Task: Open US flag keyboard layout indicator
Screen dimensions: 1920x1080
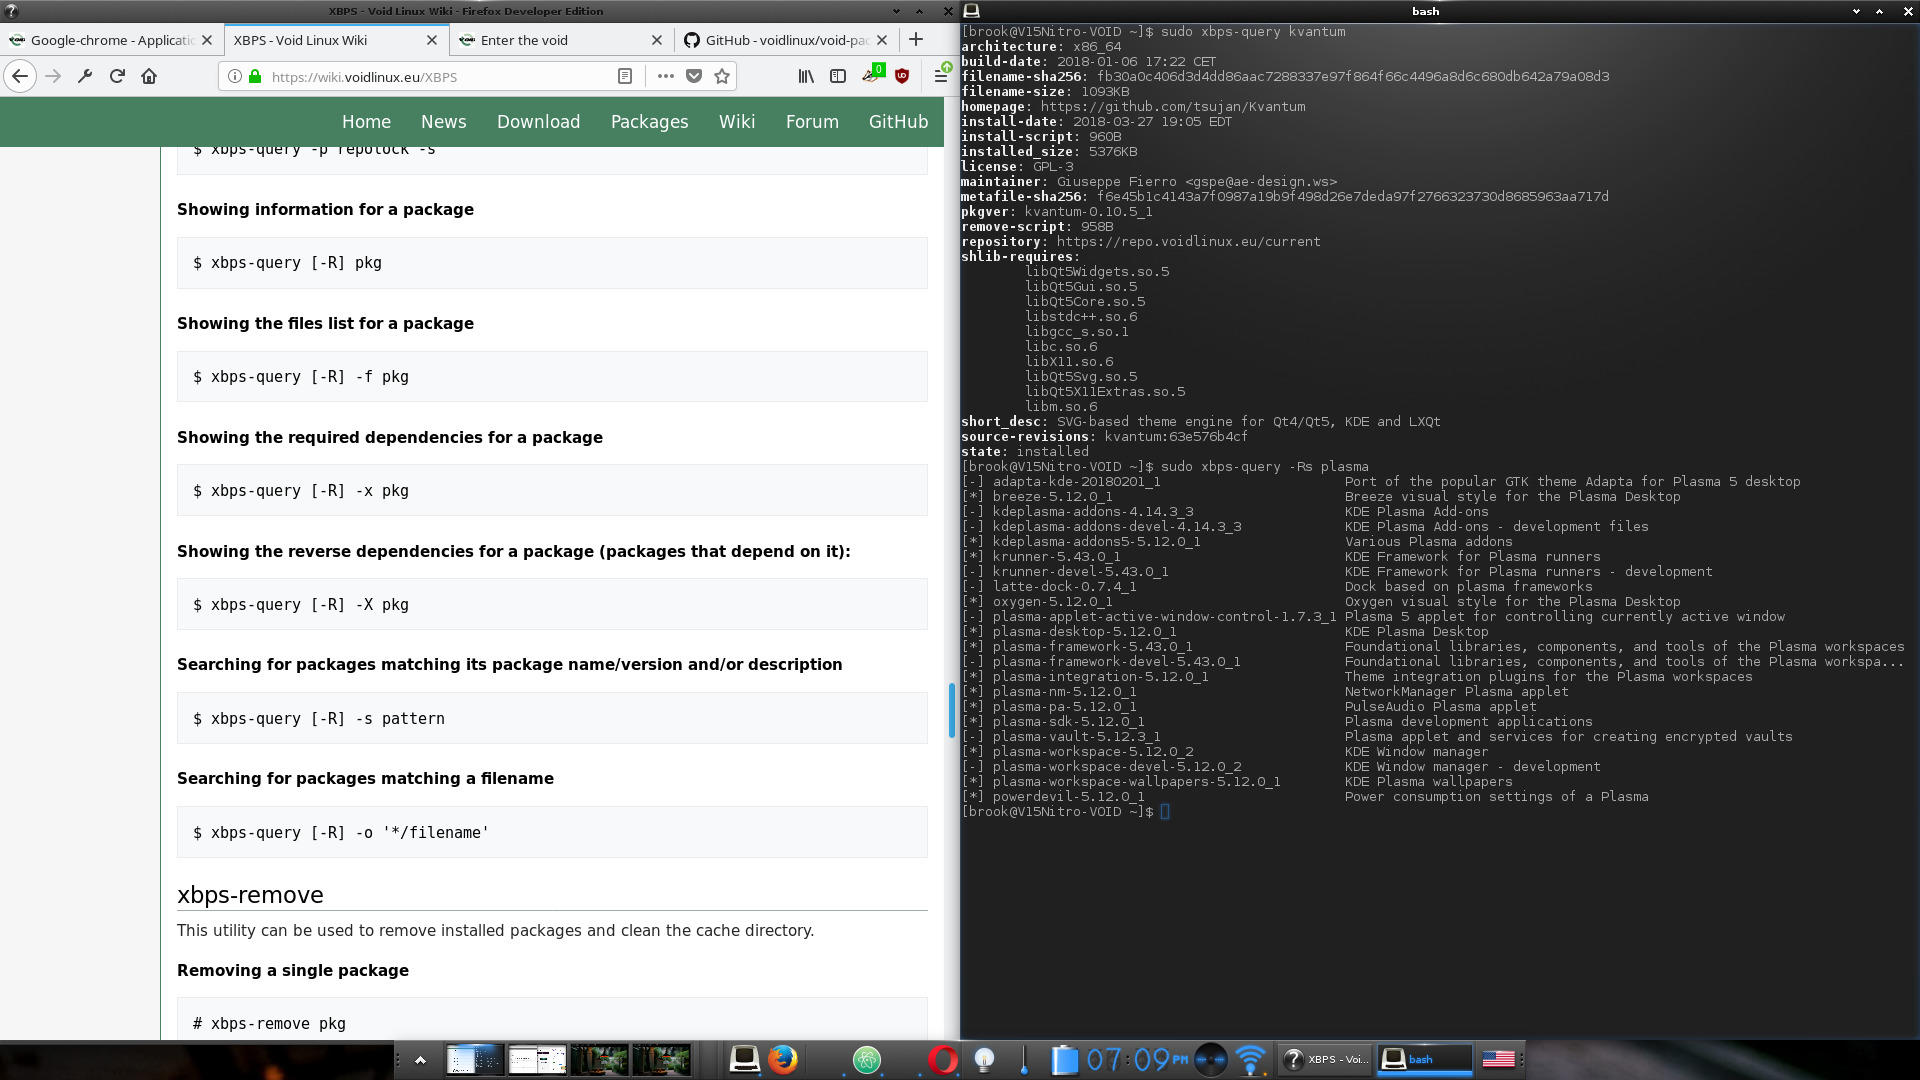Action: pyautogui.click(x=1498, y=1059)
